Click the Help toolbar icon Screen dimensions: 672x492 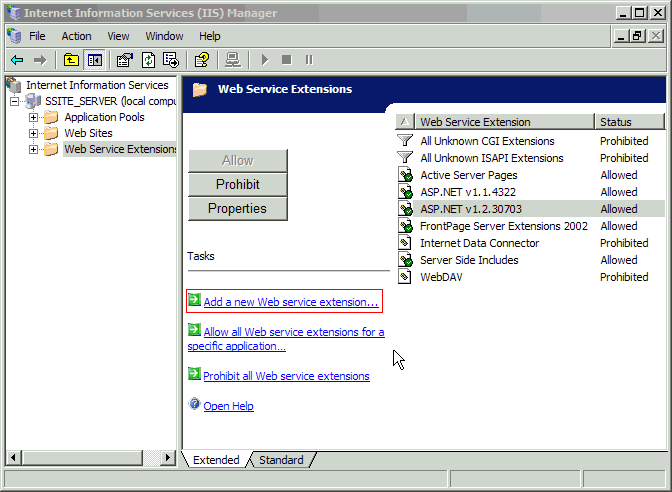202,60
